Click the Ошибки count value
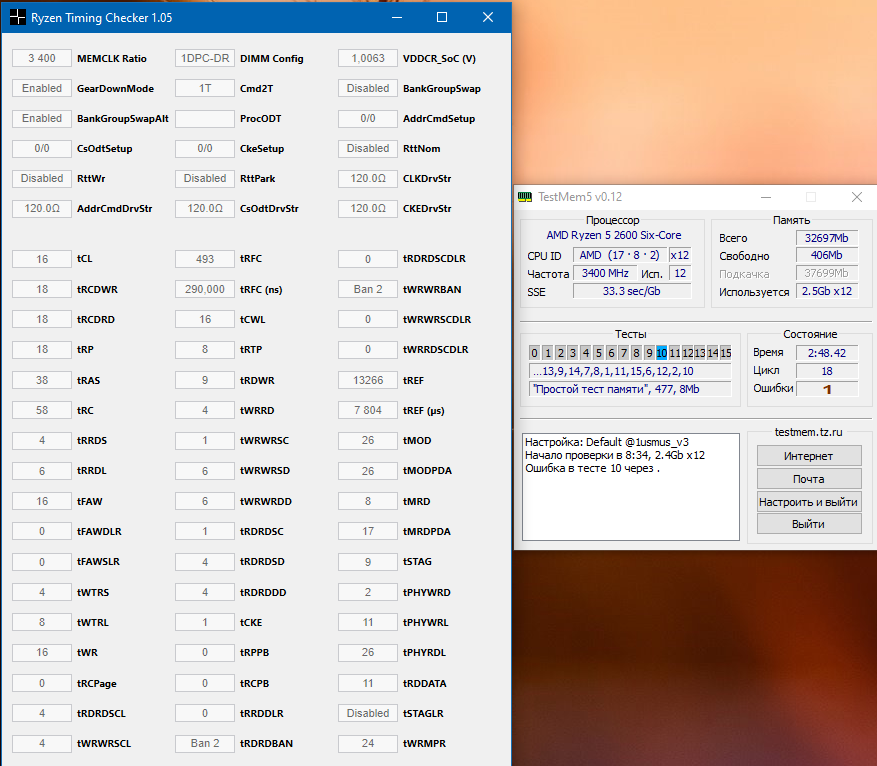This screenshot has height=766, width=877. [x=827, y=389]
